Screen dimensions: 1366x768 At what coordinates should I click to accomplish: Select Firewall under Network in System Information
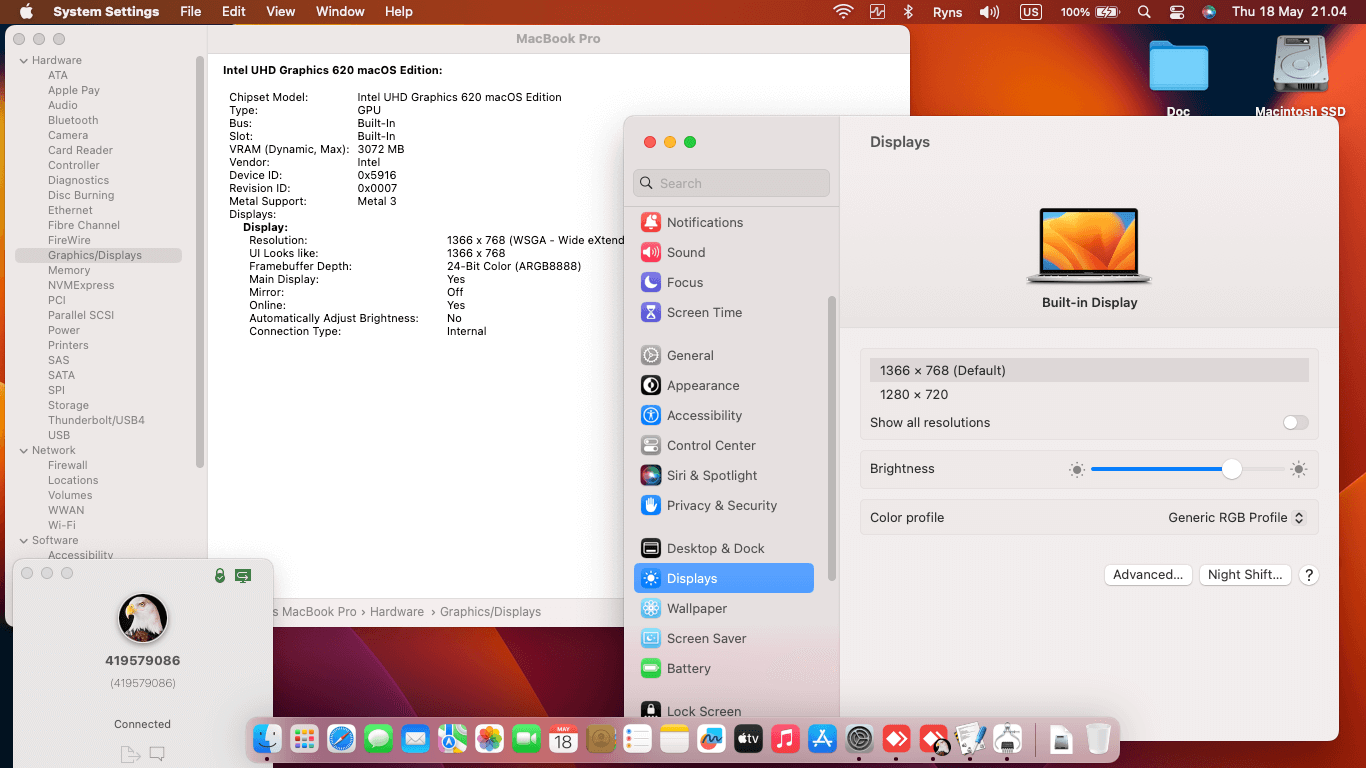(67, 465)
